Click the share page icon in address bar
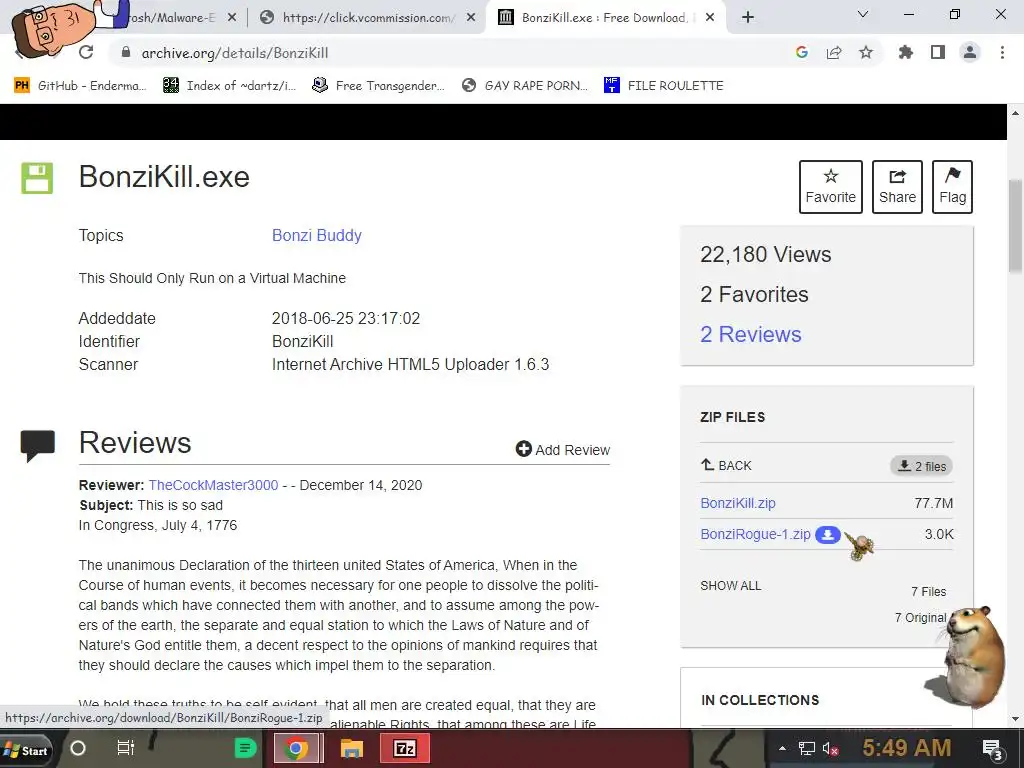Screen dimensions: 1024x768 coord(834,52)
